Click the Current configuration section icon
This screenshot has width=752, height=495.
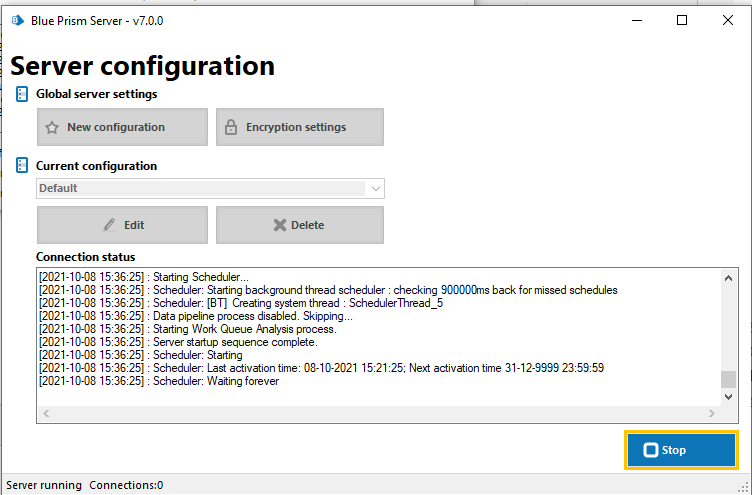click(x=22, y=166)
